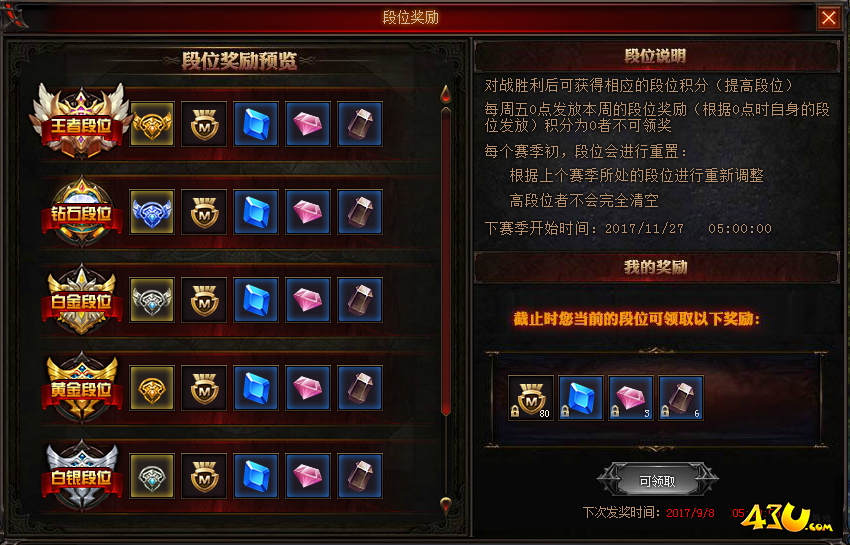The height and width of the screenshot is (545, 850).
Task: Click the silver emblem in 白银段位 row
Action: coord(152,476)
